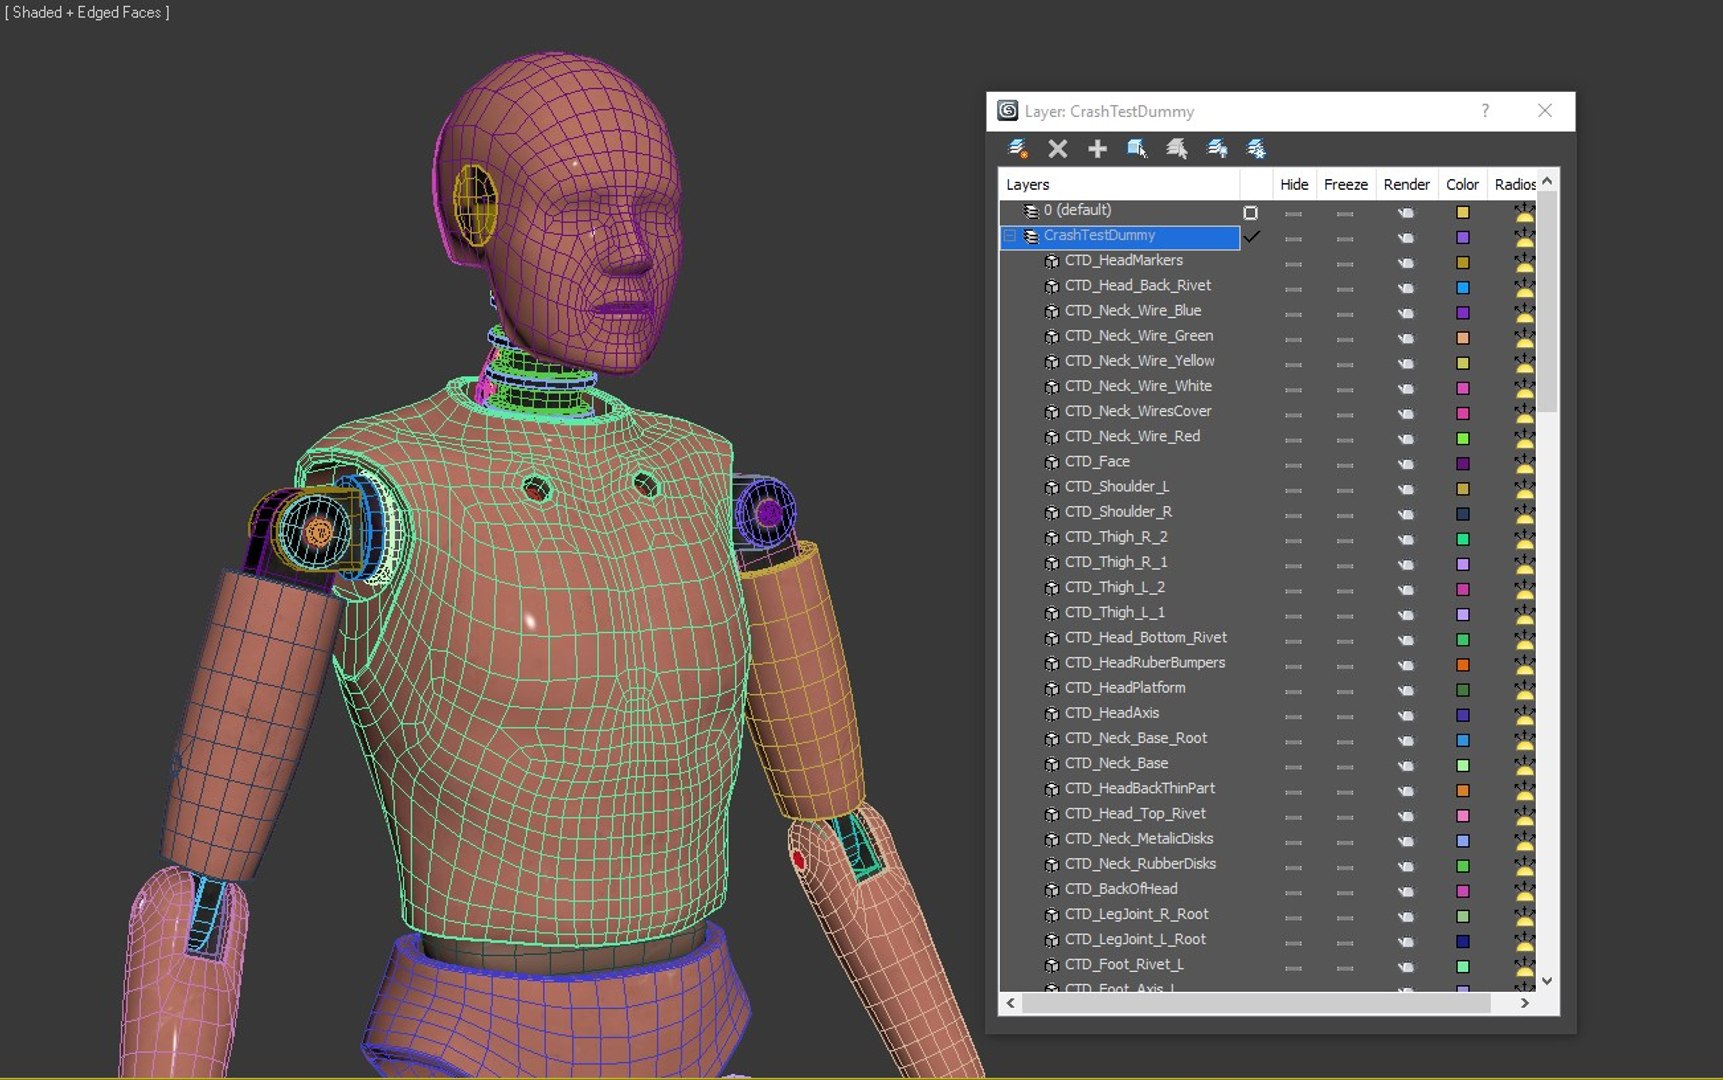Click the horizontal scrollbar track in layer list
Screen dimensions: 1723x1080
point(1267,1003)
